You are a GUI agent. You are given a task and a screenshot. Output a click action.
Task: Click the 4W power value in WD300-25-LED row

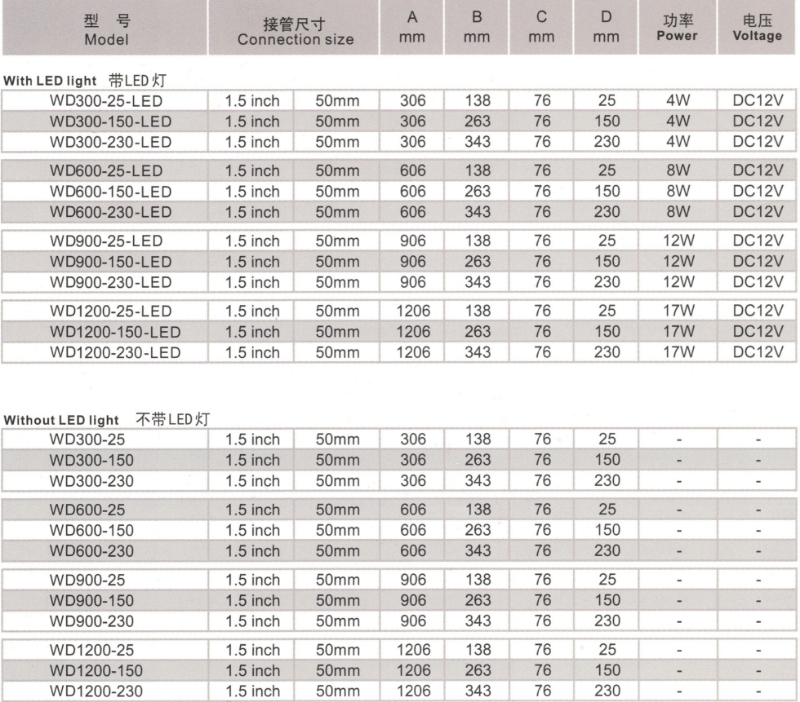click(x=678, y=101)
